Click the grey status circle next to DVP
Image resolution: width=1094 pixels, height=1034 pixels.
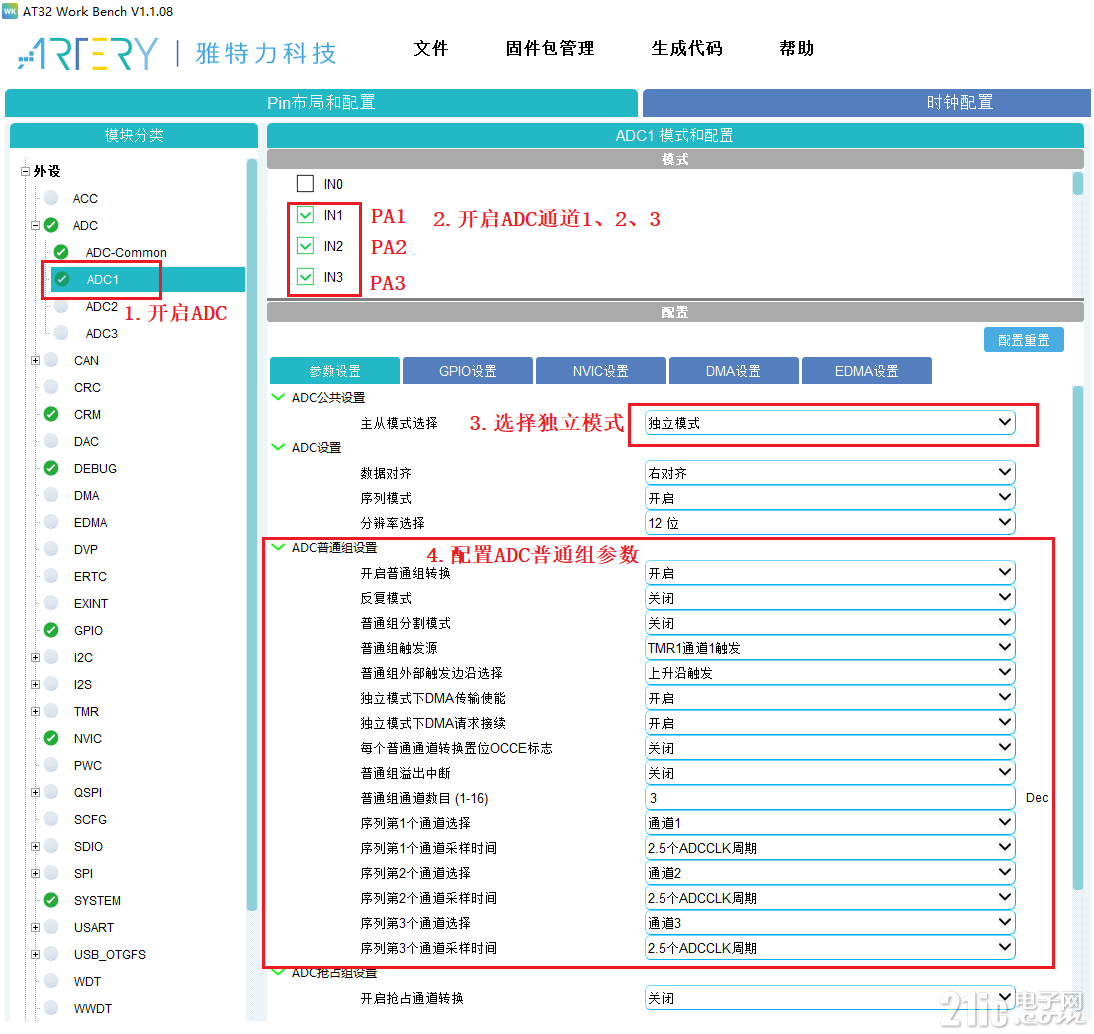coord(51,548)
